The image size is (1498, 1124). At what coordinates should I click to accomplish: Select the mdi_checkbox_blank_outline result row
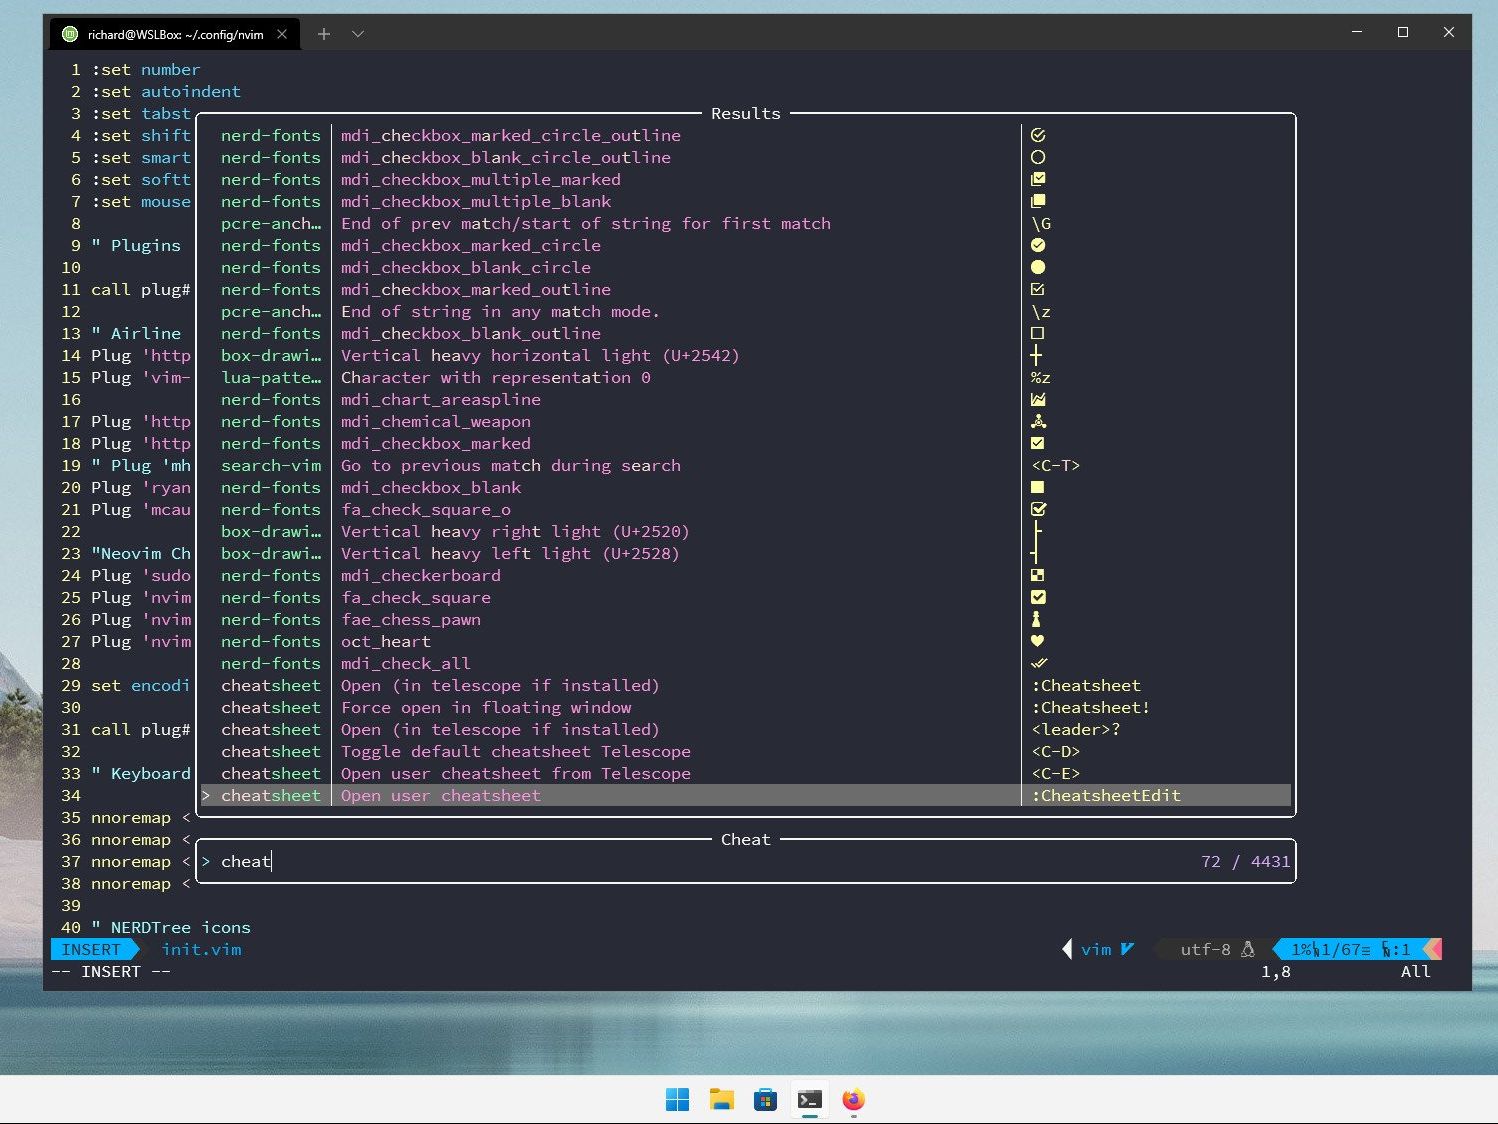tap(470, 334)
